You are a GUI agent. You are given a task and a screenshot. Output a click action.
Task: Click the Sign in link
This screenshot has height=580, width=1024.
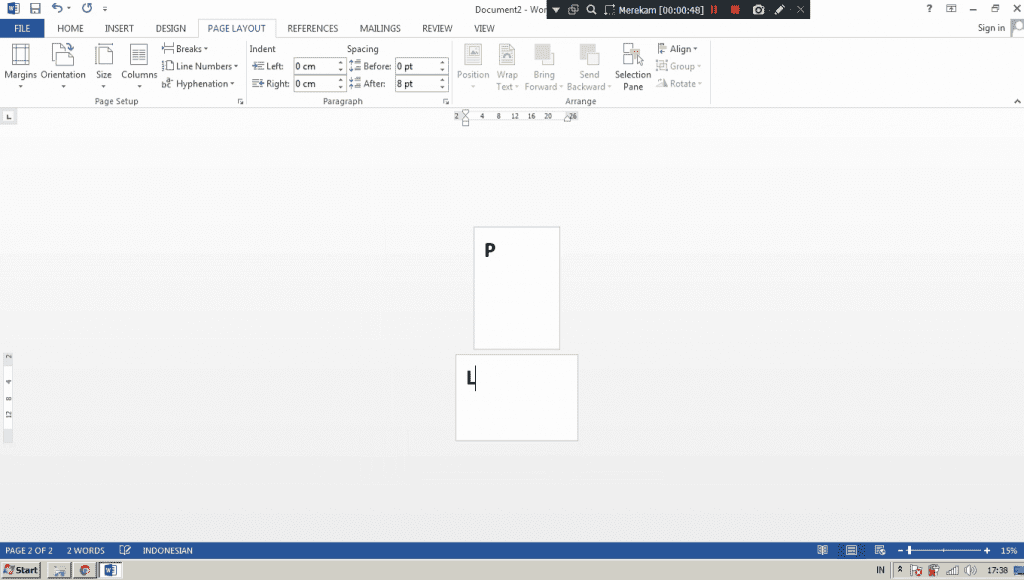click(x=991, y=28)
